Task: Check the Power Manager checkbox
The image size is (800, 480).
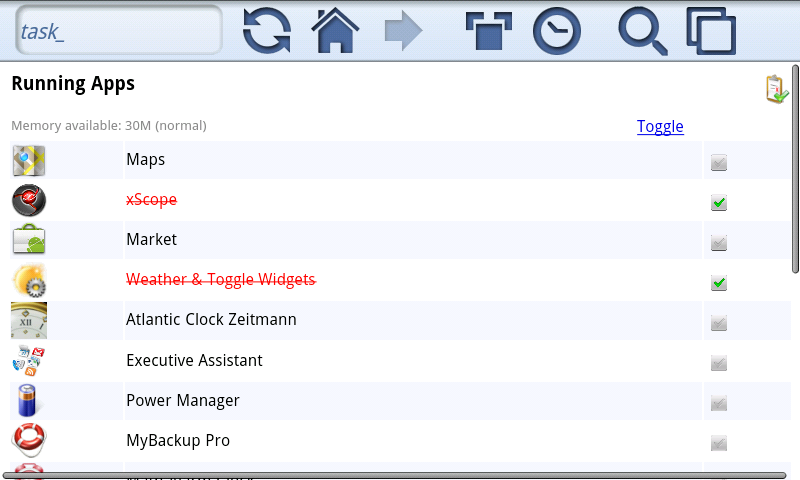Action: tap(719, 403)
